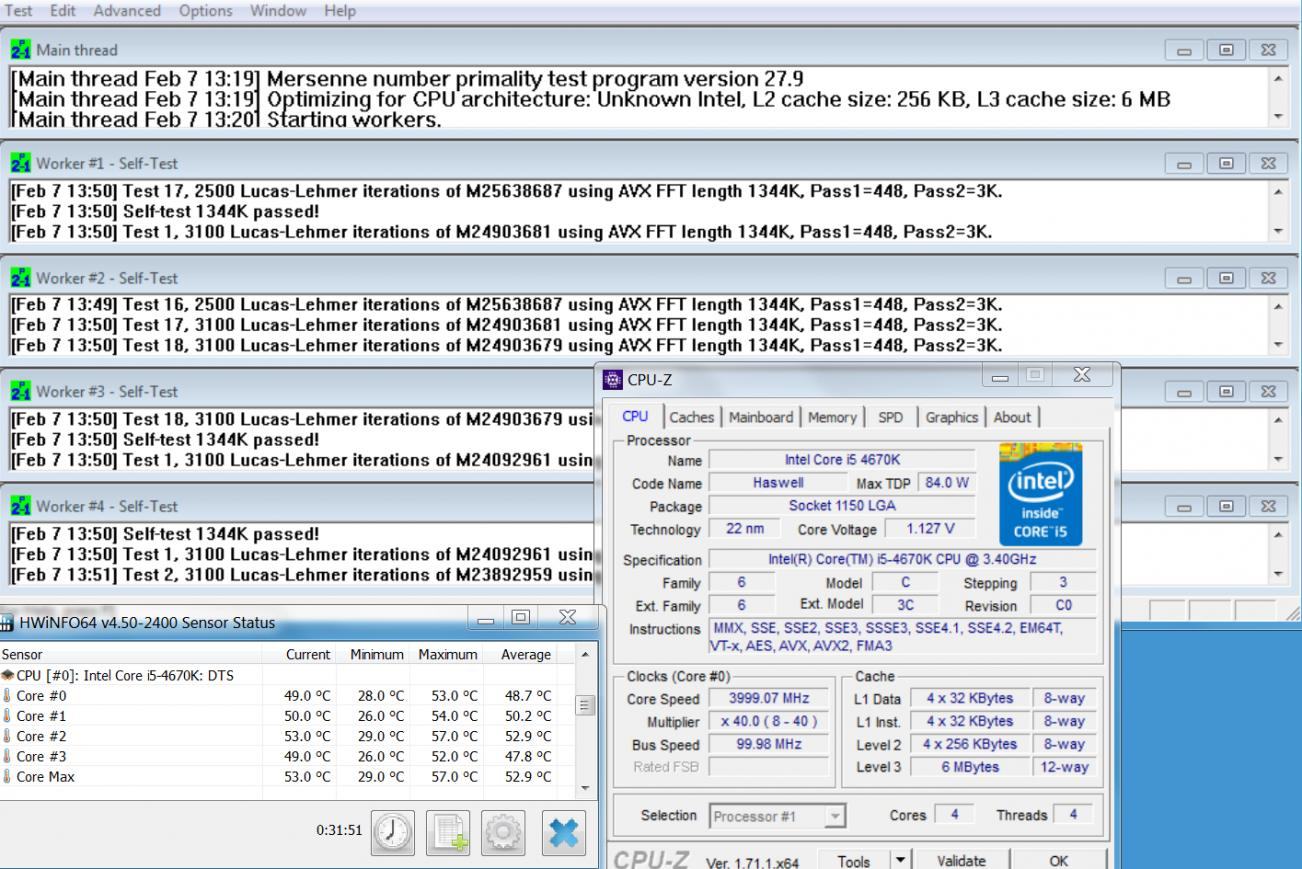Image resolution: width=1302 pixels, height=869 pixels.
Task: Open the Window menu
Action: tap(279, 11)
